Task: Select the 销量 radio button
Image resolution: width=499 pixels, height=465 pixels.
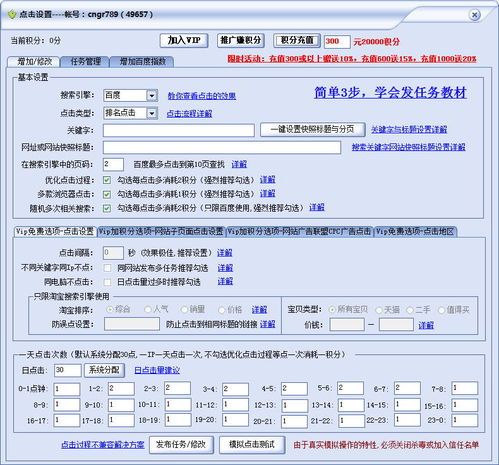Action: pyautogui.click(x=184, y=310)
